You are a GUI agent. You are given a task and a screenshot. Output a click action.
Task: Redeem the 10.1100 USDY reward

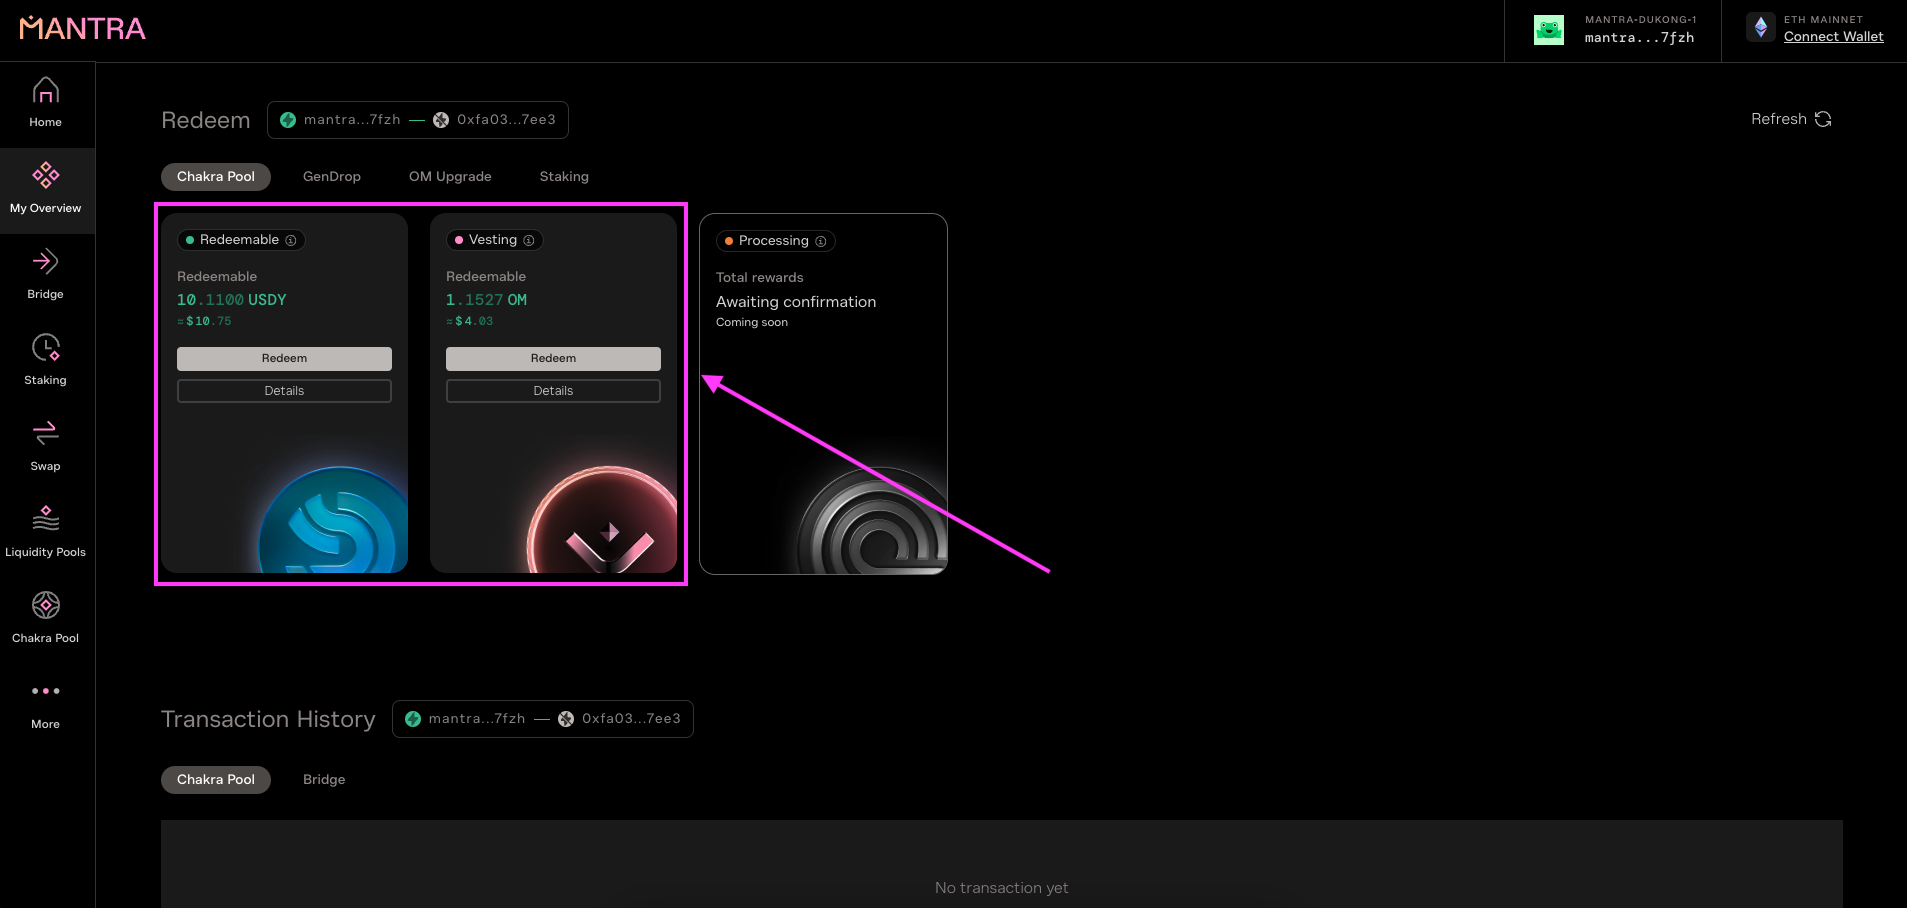pos(284,358)
